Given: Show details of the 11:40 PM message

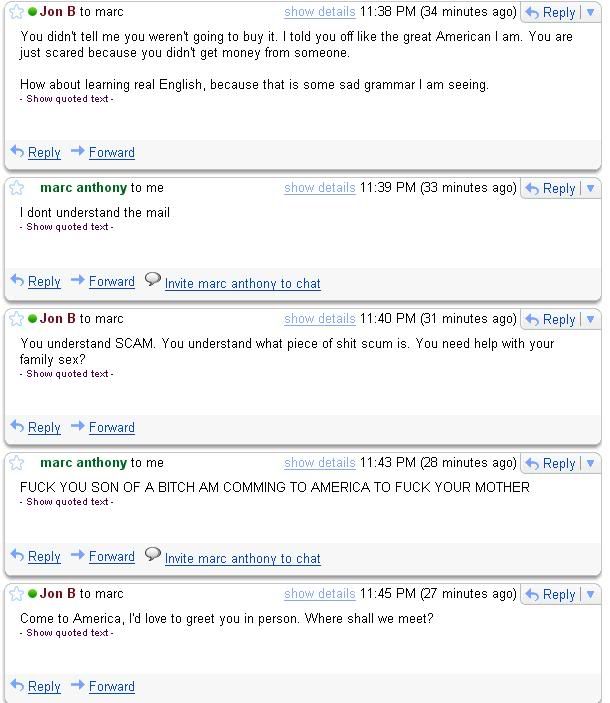Looking at the screenshot, I should click(x=320, y=319).
